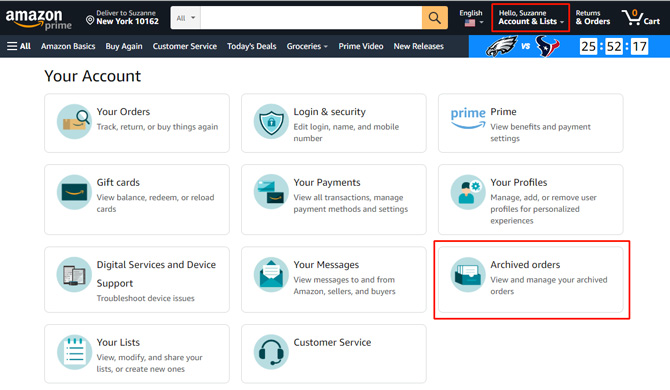Click the countdown timer 25:52:17
This screenshot has height=390, width=670.
pos(614,46)
